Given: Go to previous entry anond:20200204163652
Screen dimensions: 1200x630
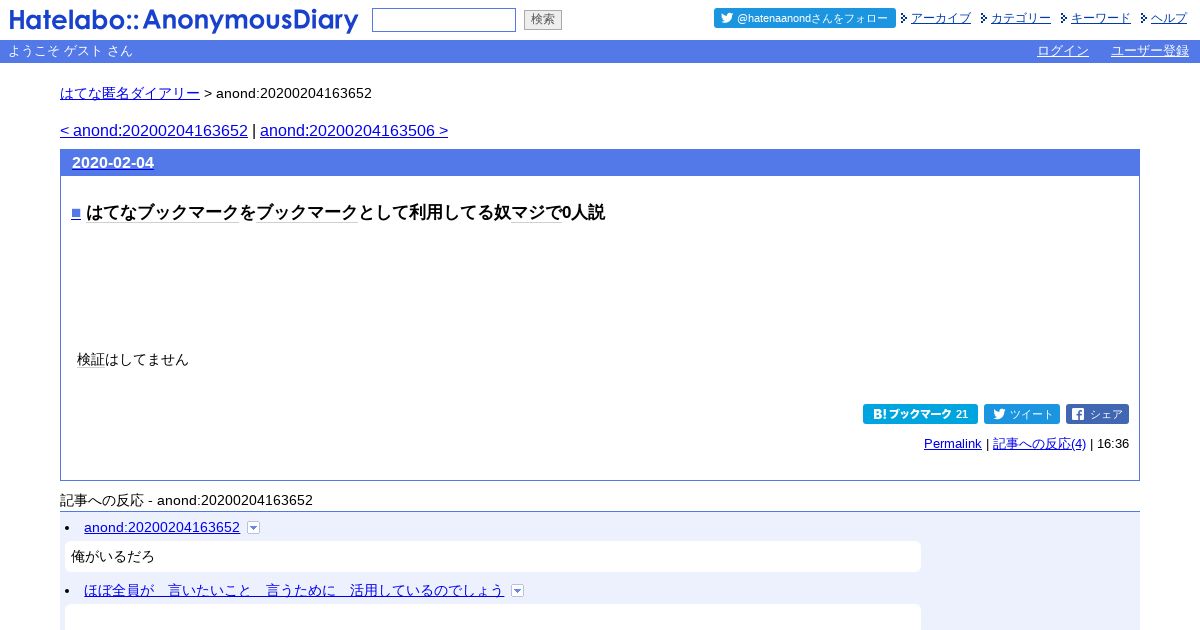Looking at the screenshot, I should (x=154, y=131).
